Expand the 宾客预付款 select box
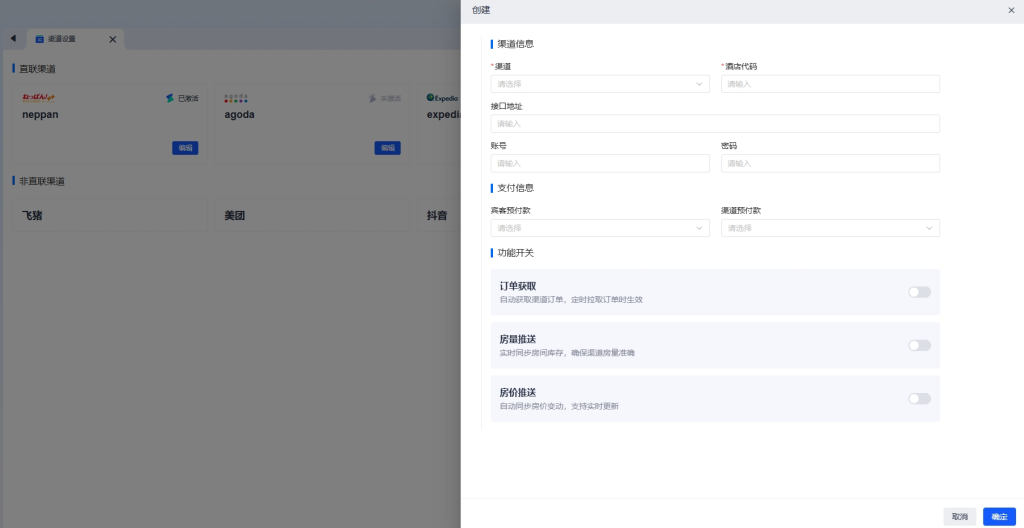Screen dimensions: 1024x528 click(x=600, y=228)
